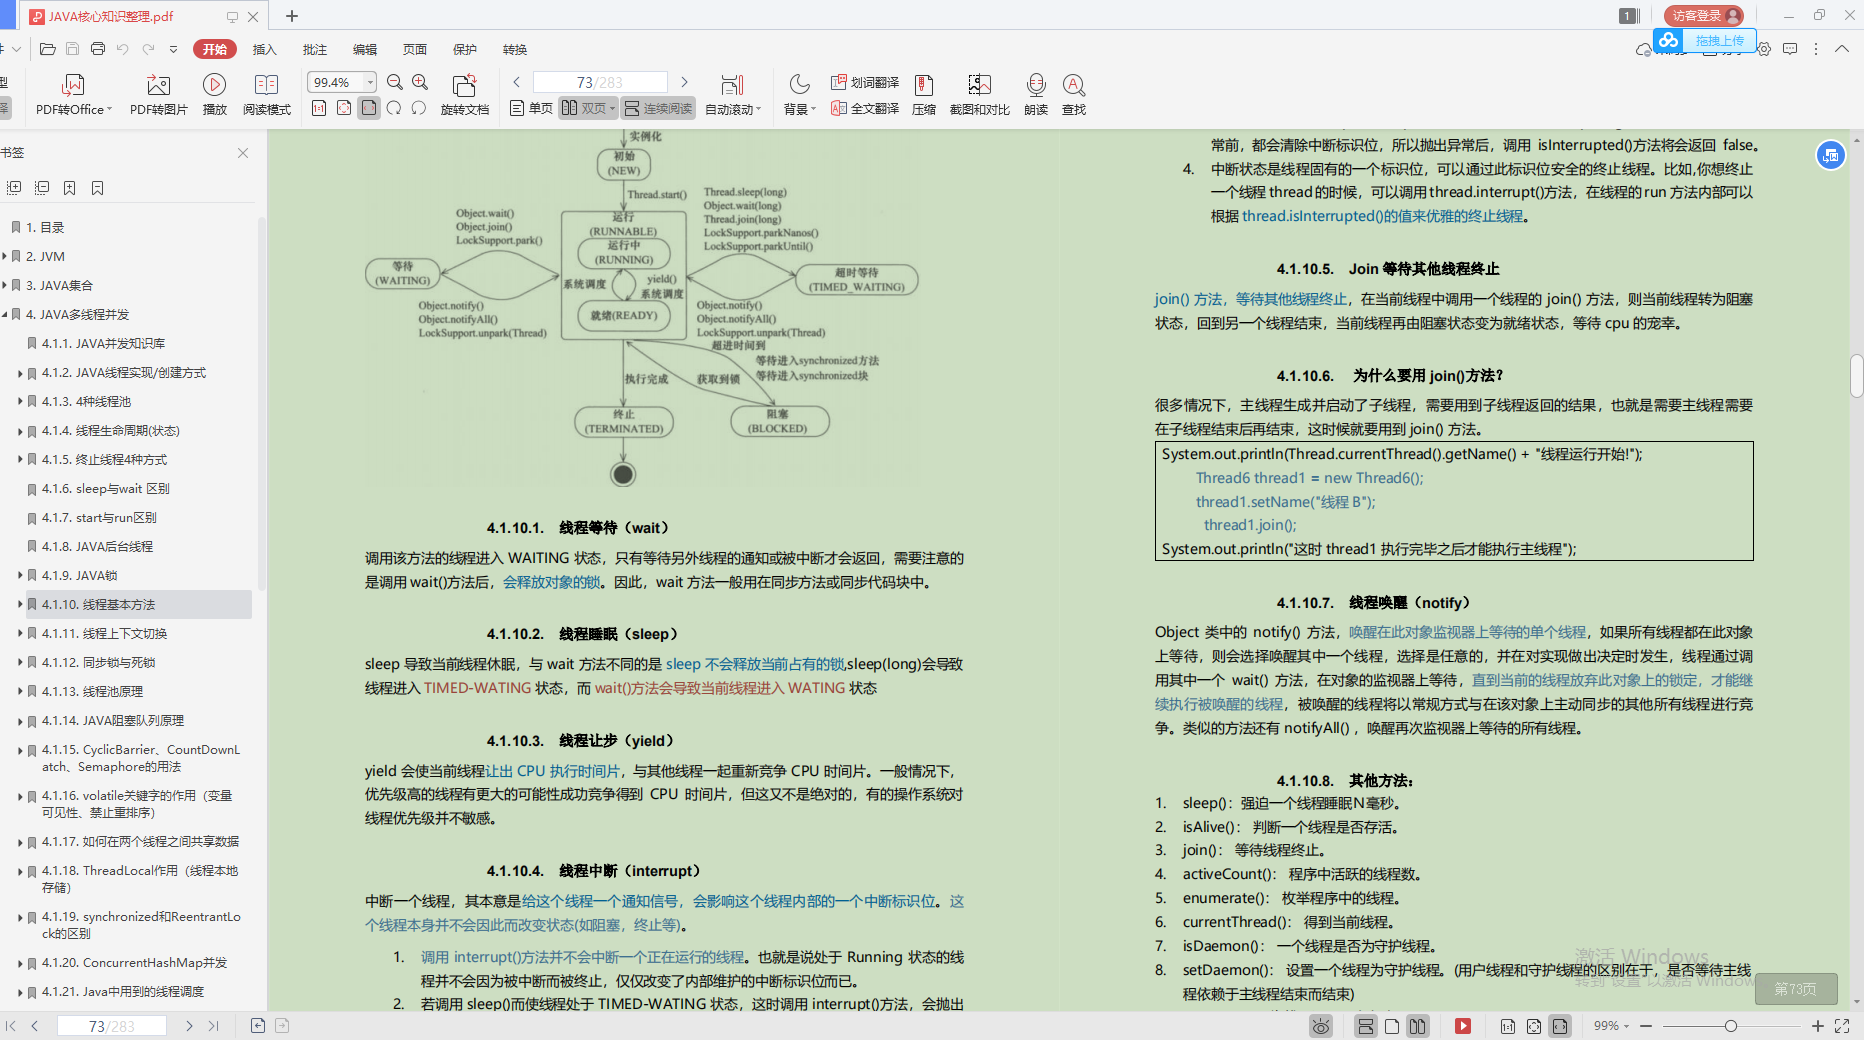The width and height of the screenshot is (1864, 1040).
Task: Click the PDF转图片 tool
Action: 158,95
